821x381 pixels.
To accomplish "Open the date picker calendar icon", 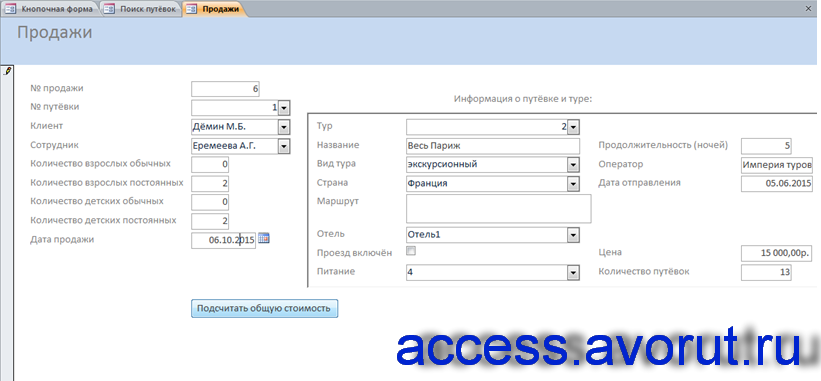I will (x=264, y=238).
